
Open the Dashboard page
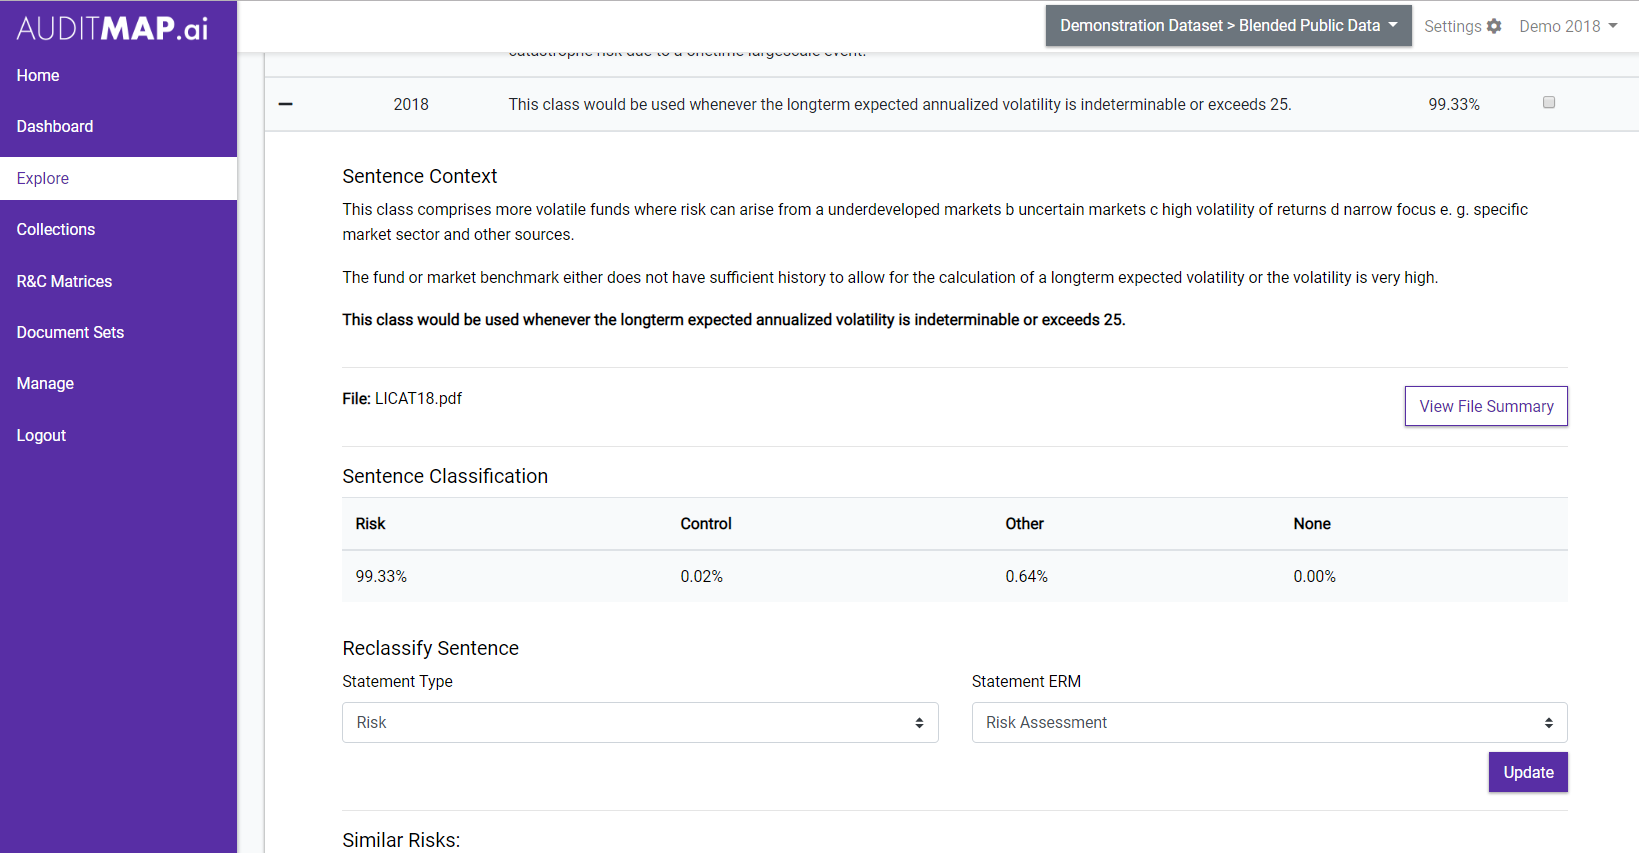55,126
